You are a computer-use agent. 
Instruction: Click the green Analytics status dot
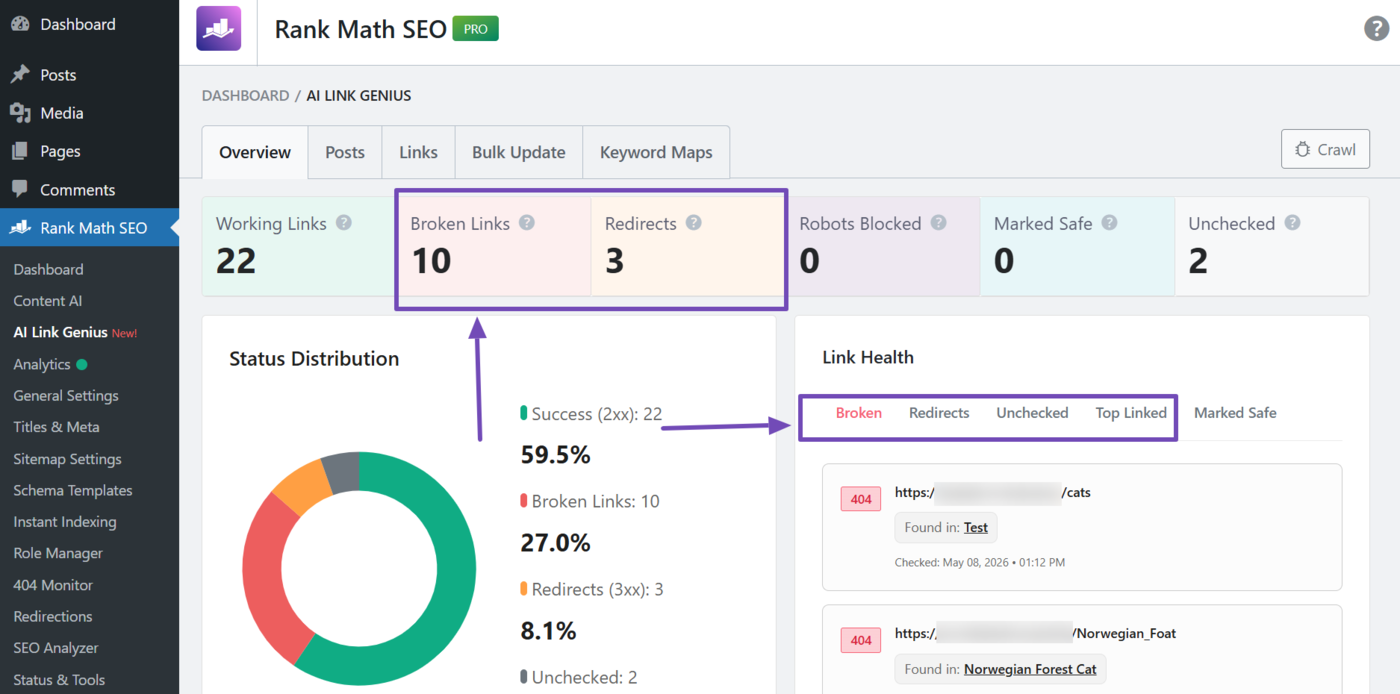click(x=82, y=365)
